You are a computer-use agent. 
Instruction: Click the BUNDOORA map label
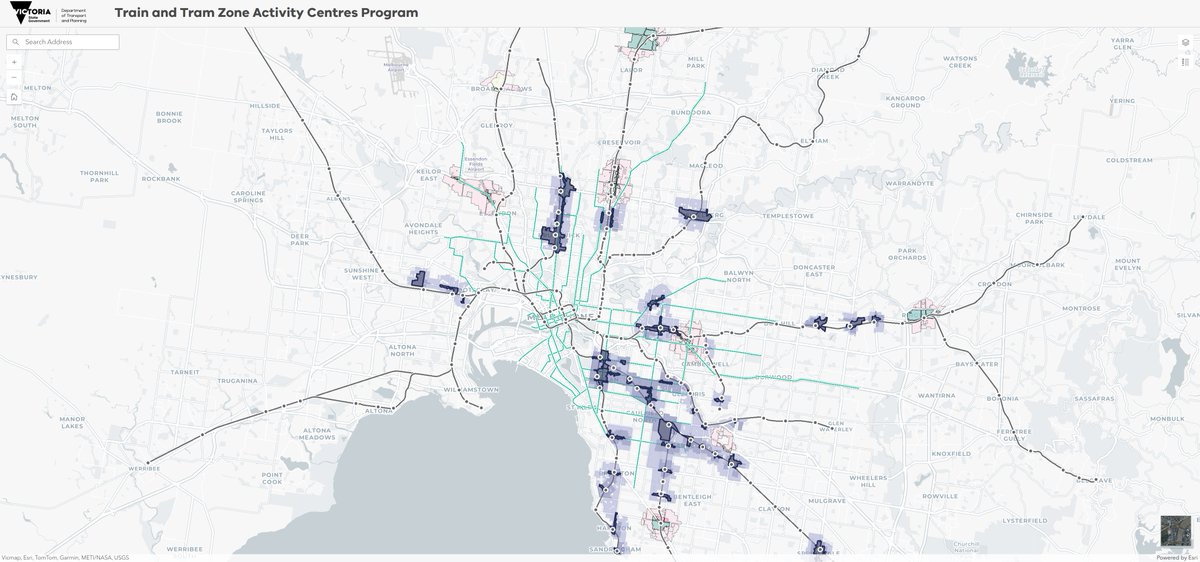click(x=690, y=112)
